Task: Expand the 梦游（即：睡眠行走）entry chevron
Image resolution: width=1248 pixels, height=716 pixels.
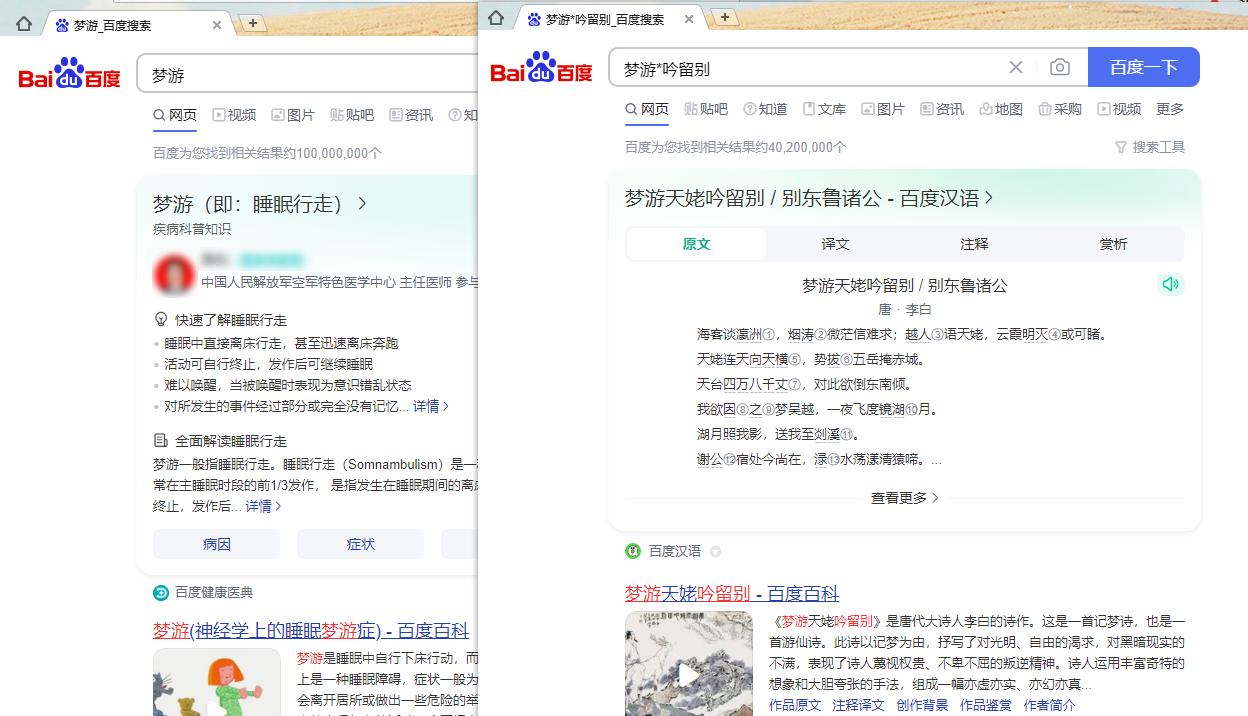Action: (363, 202)
